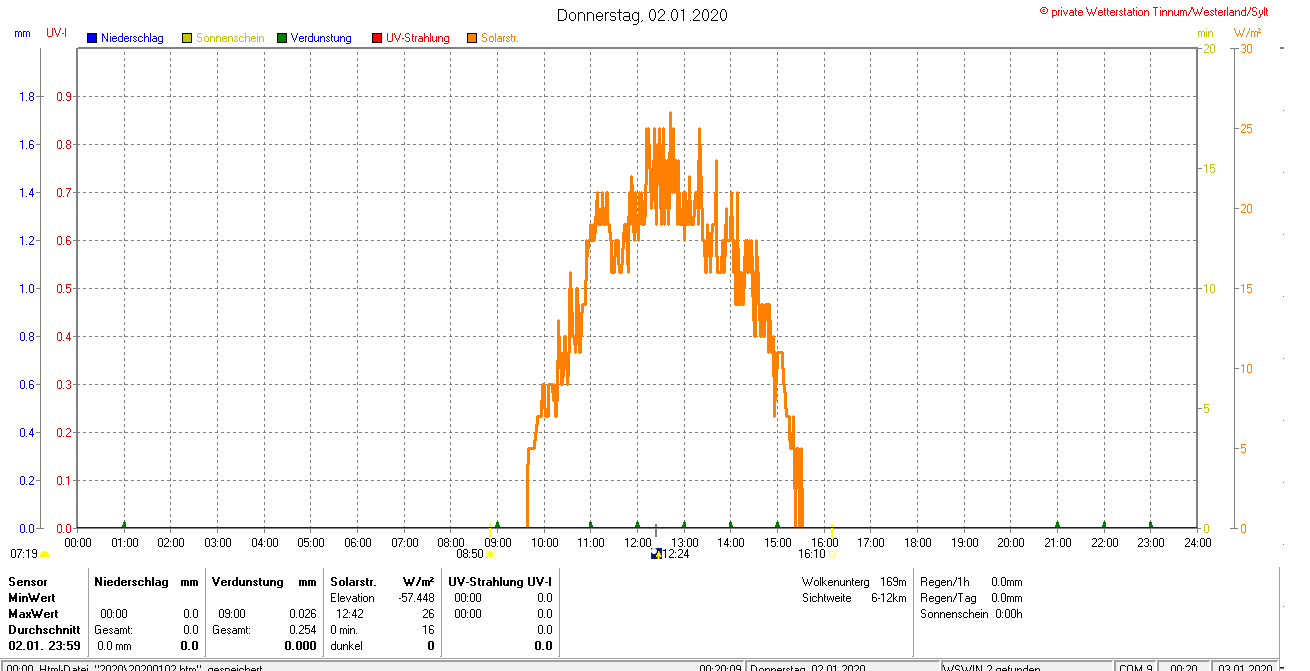Click the yellow Sonnenschein legend color square
Screen dimensions: 1310x671
[187, 38]
